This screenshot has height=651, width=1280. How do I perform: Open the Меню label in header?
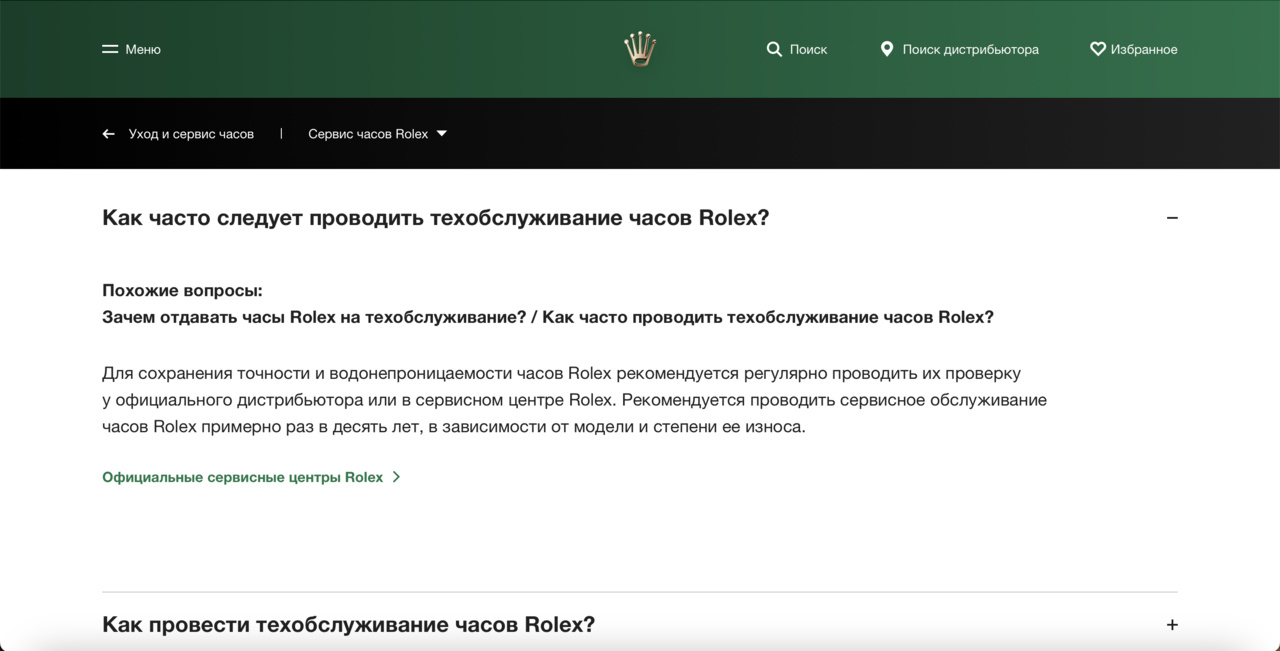[x=143, y=49]
